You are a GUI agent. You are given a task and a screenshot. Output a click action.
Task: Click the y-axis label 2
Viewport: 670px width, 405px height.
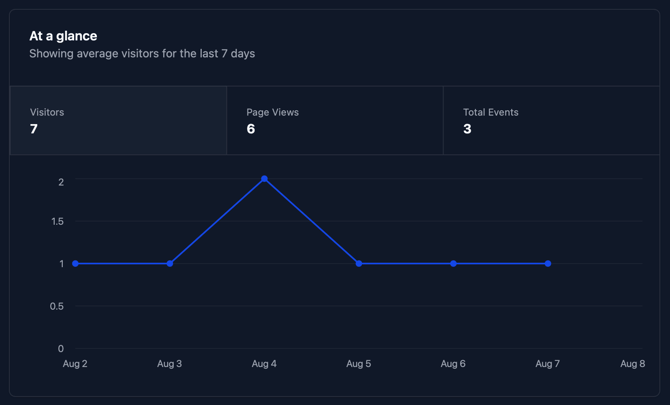61,182
